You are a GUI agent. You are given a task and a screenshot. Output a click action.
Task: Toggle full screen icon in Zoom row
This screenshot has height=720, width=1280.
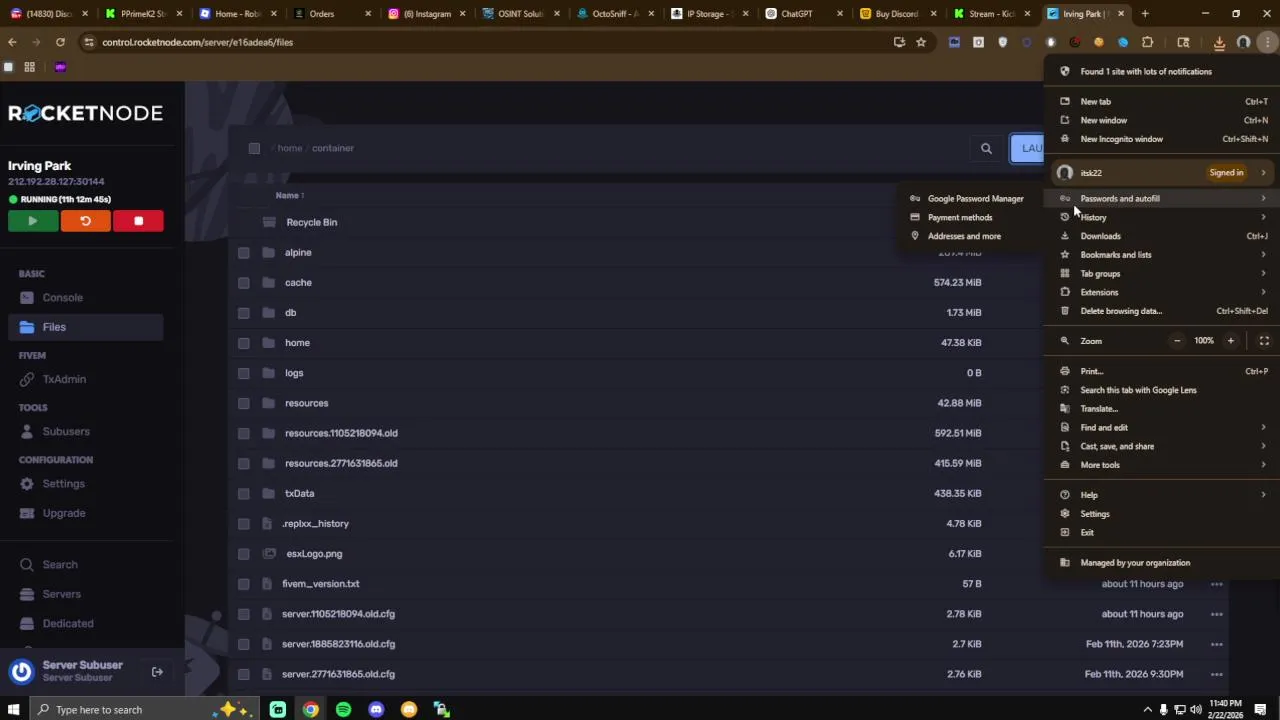click(1264, 341)
